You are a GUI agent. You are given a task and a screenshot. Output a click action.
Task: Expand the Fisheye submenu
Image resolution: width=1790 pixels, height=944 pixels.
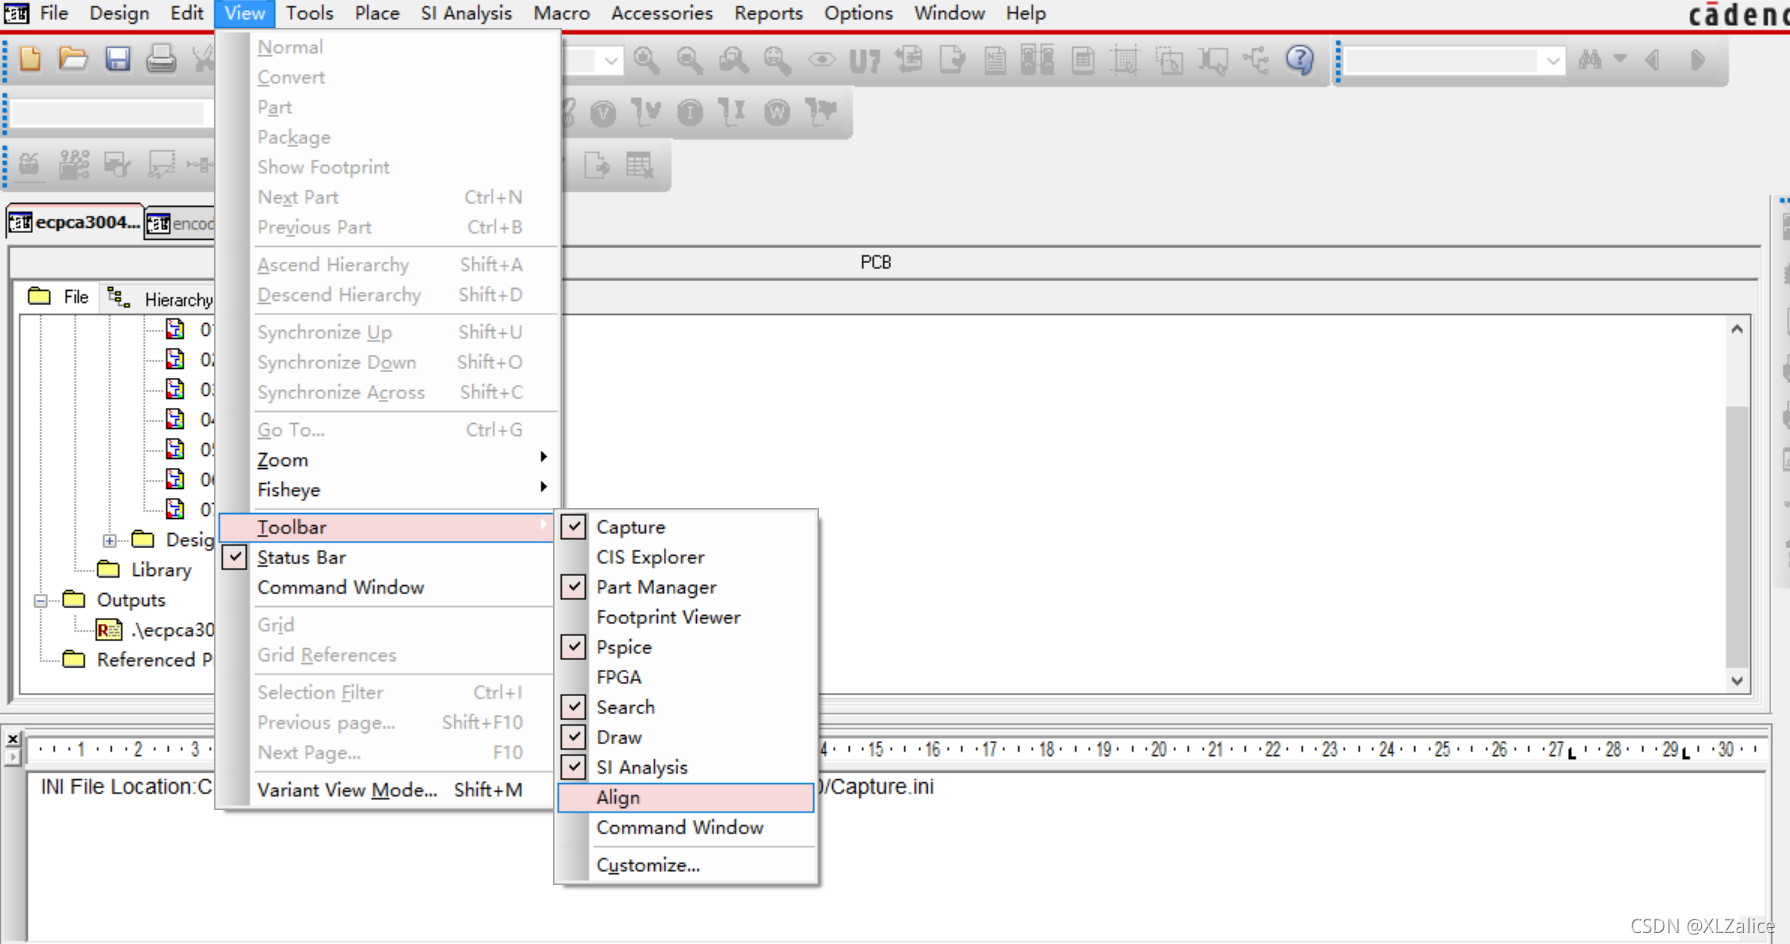[x=386, y=490]
